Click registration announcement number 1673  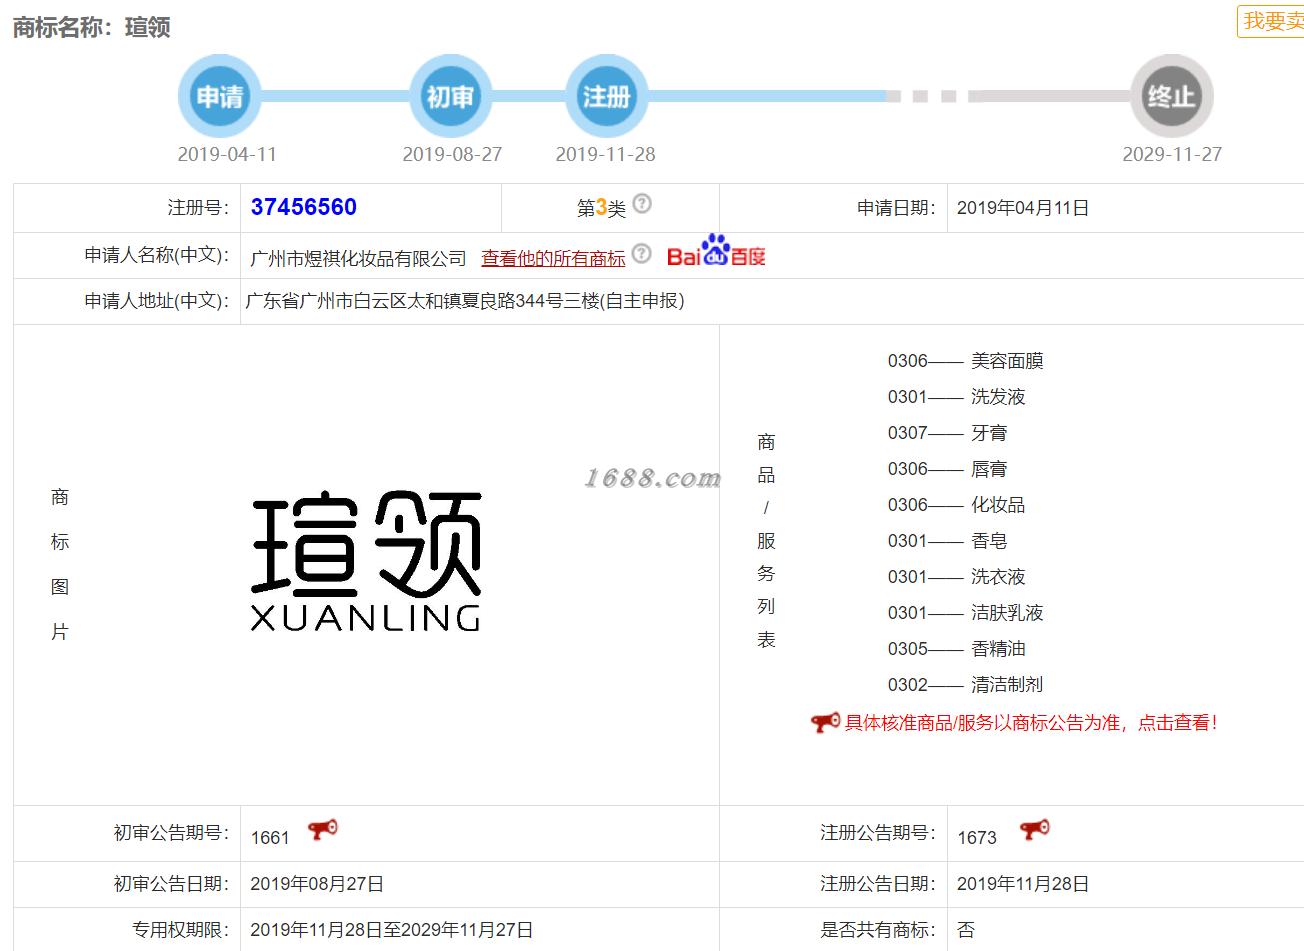(x=977, y=837)
